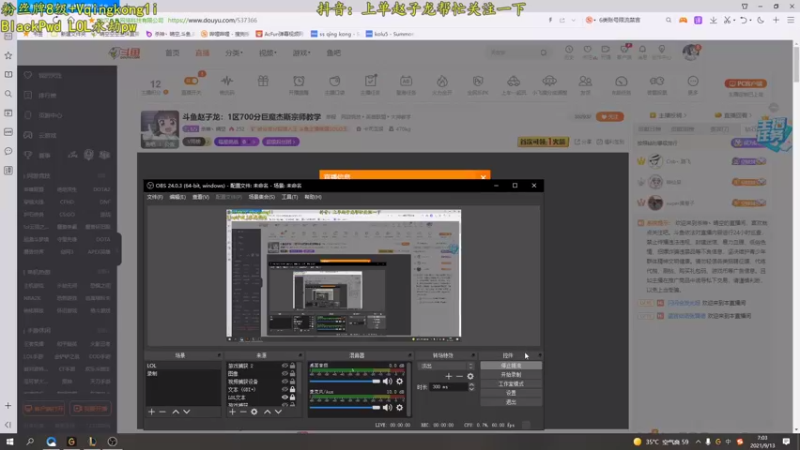Add a new source in OBS sources panel
The image size is (800, 450).
(232, 412)
